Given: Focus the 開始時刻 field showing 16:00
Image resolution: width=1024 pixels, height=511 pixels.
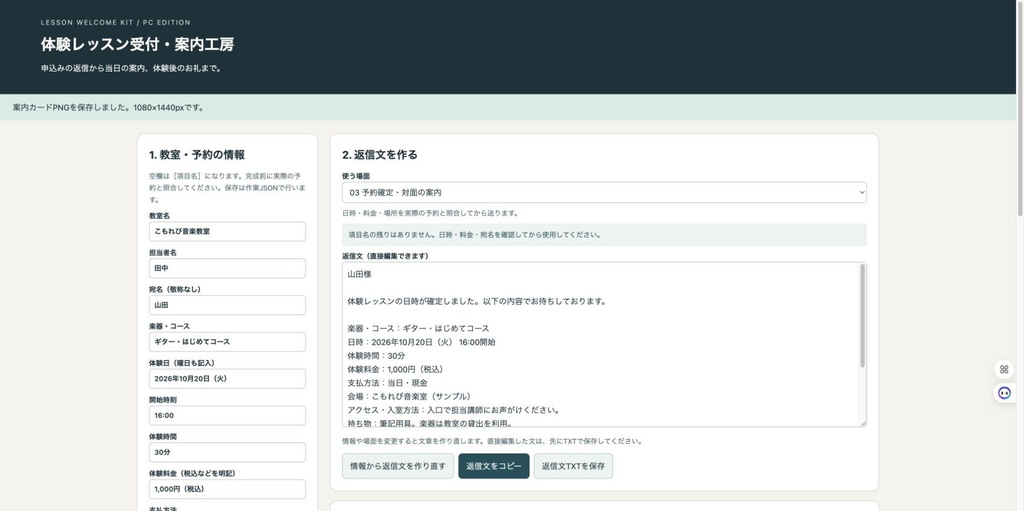Looking at the screenshot, I should pos(227,416).
